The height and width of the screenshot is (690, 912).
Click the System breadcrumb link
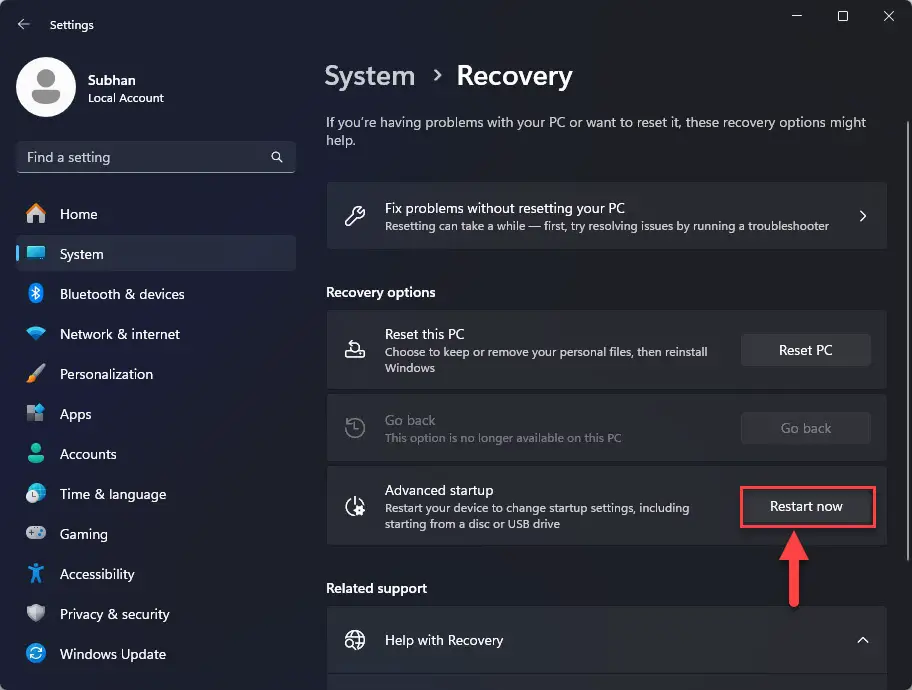point(369,76)
